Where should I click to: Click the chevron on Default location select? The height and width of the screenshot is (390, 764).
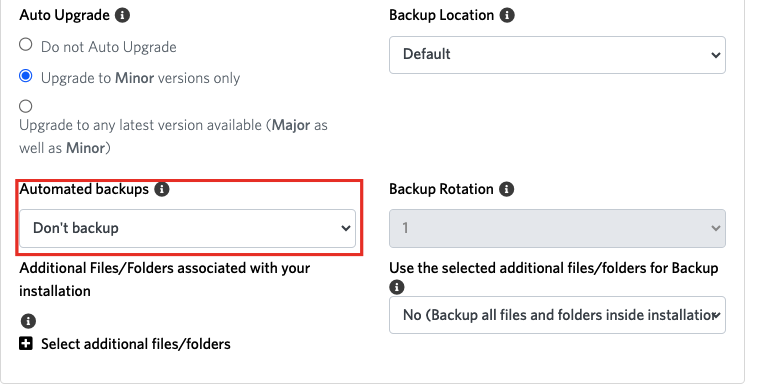point(715,55)
